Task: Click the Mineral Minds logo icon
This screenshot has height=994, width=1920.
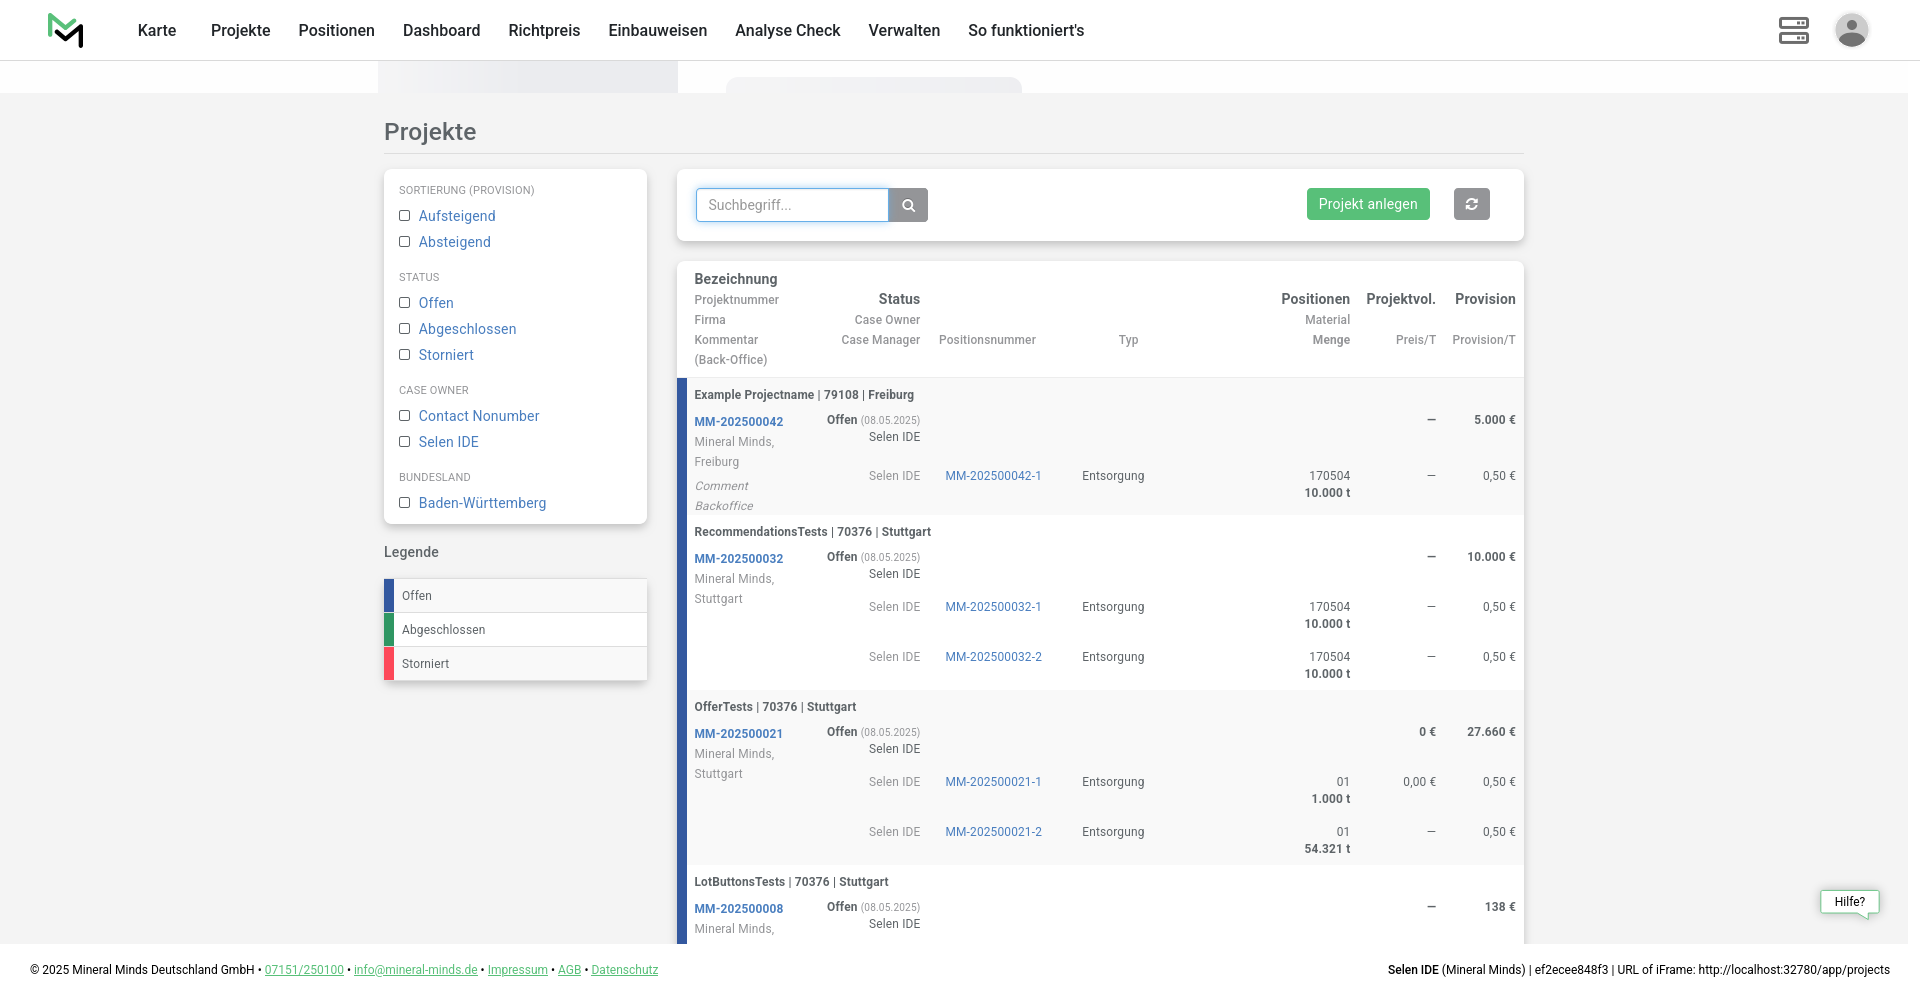Action: click(65, 30)
